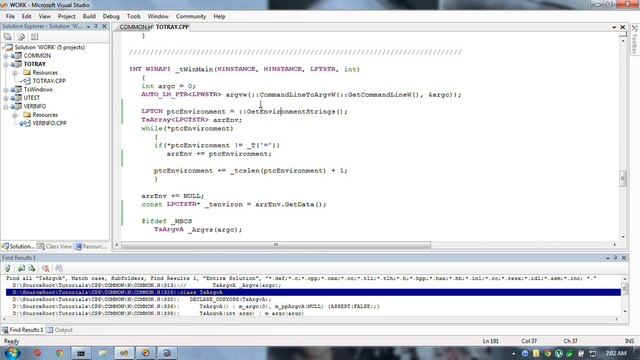Select VERINFO.CPP file in tree
640x360 pixels.
coord(49,123)
